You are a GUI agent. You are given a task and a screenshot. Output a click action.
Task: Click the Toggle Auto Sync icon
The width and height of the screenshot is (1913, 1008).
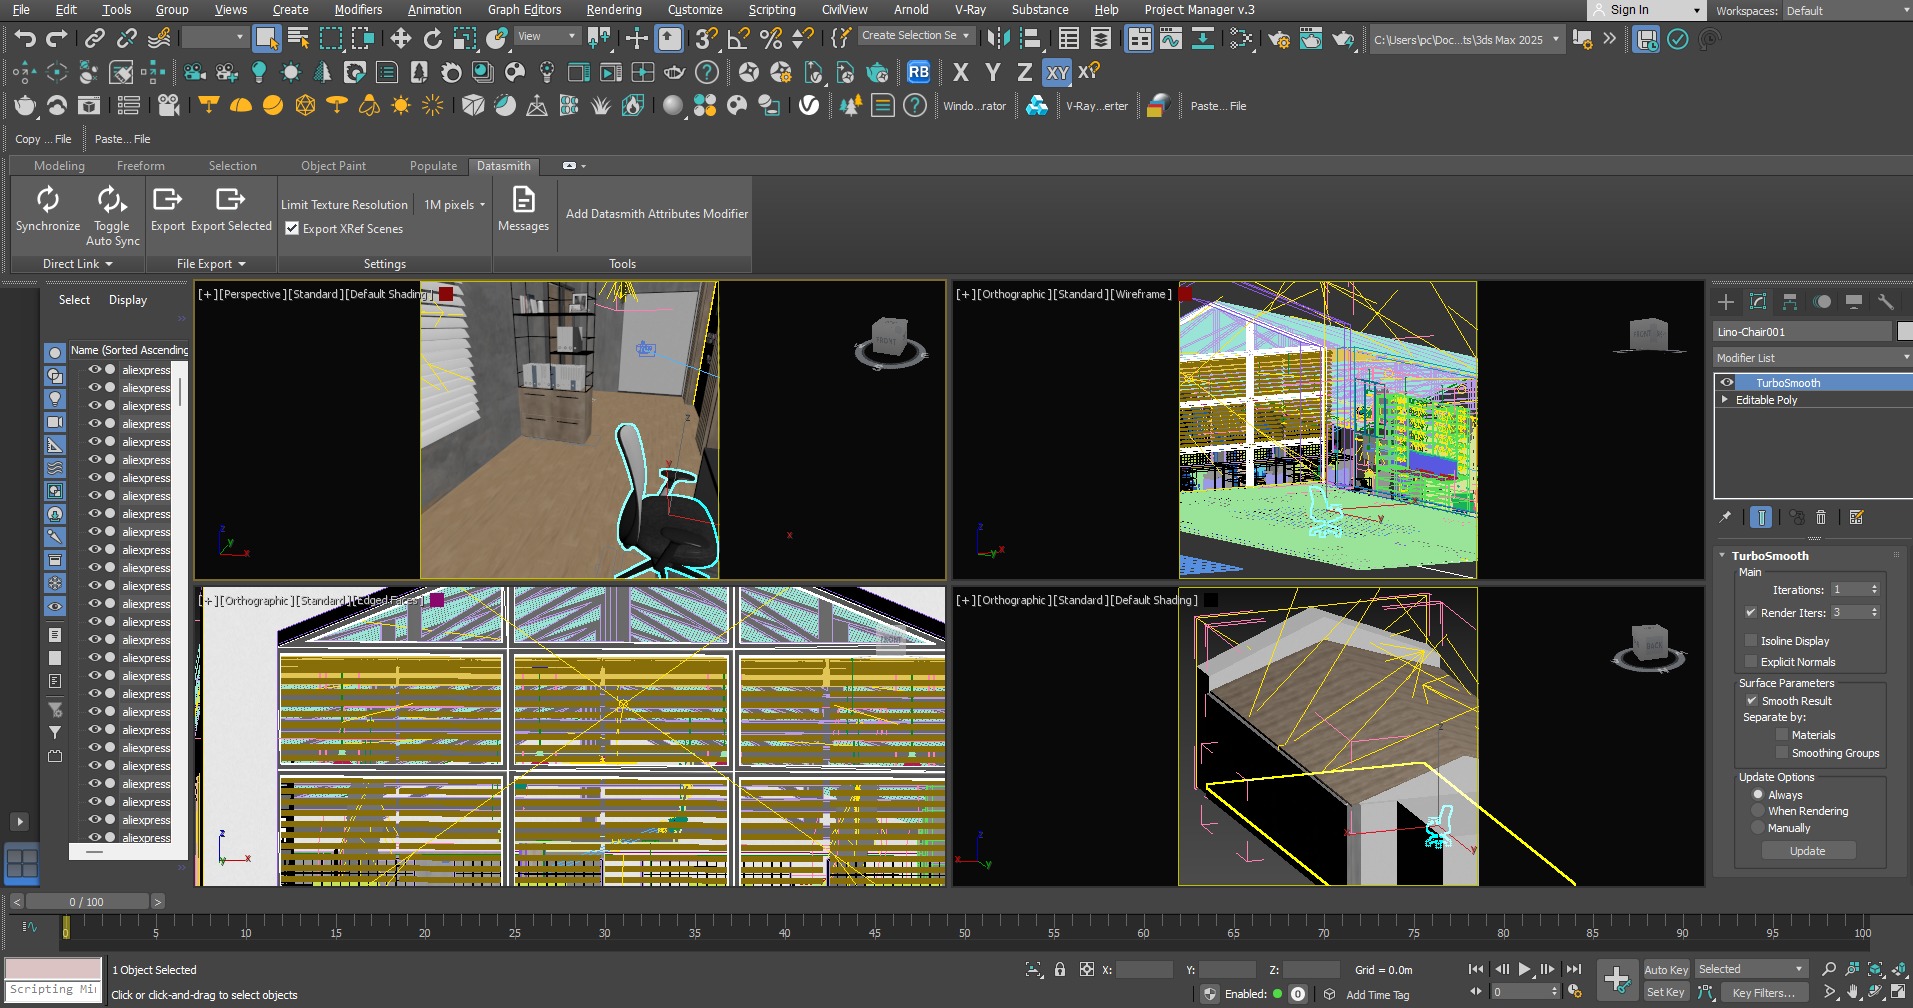pyautogui.click(x=112, y=215)
